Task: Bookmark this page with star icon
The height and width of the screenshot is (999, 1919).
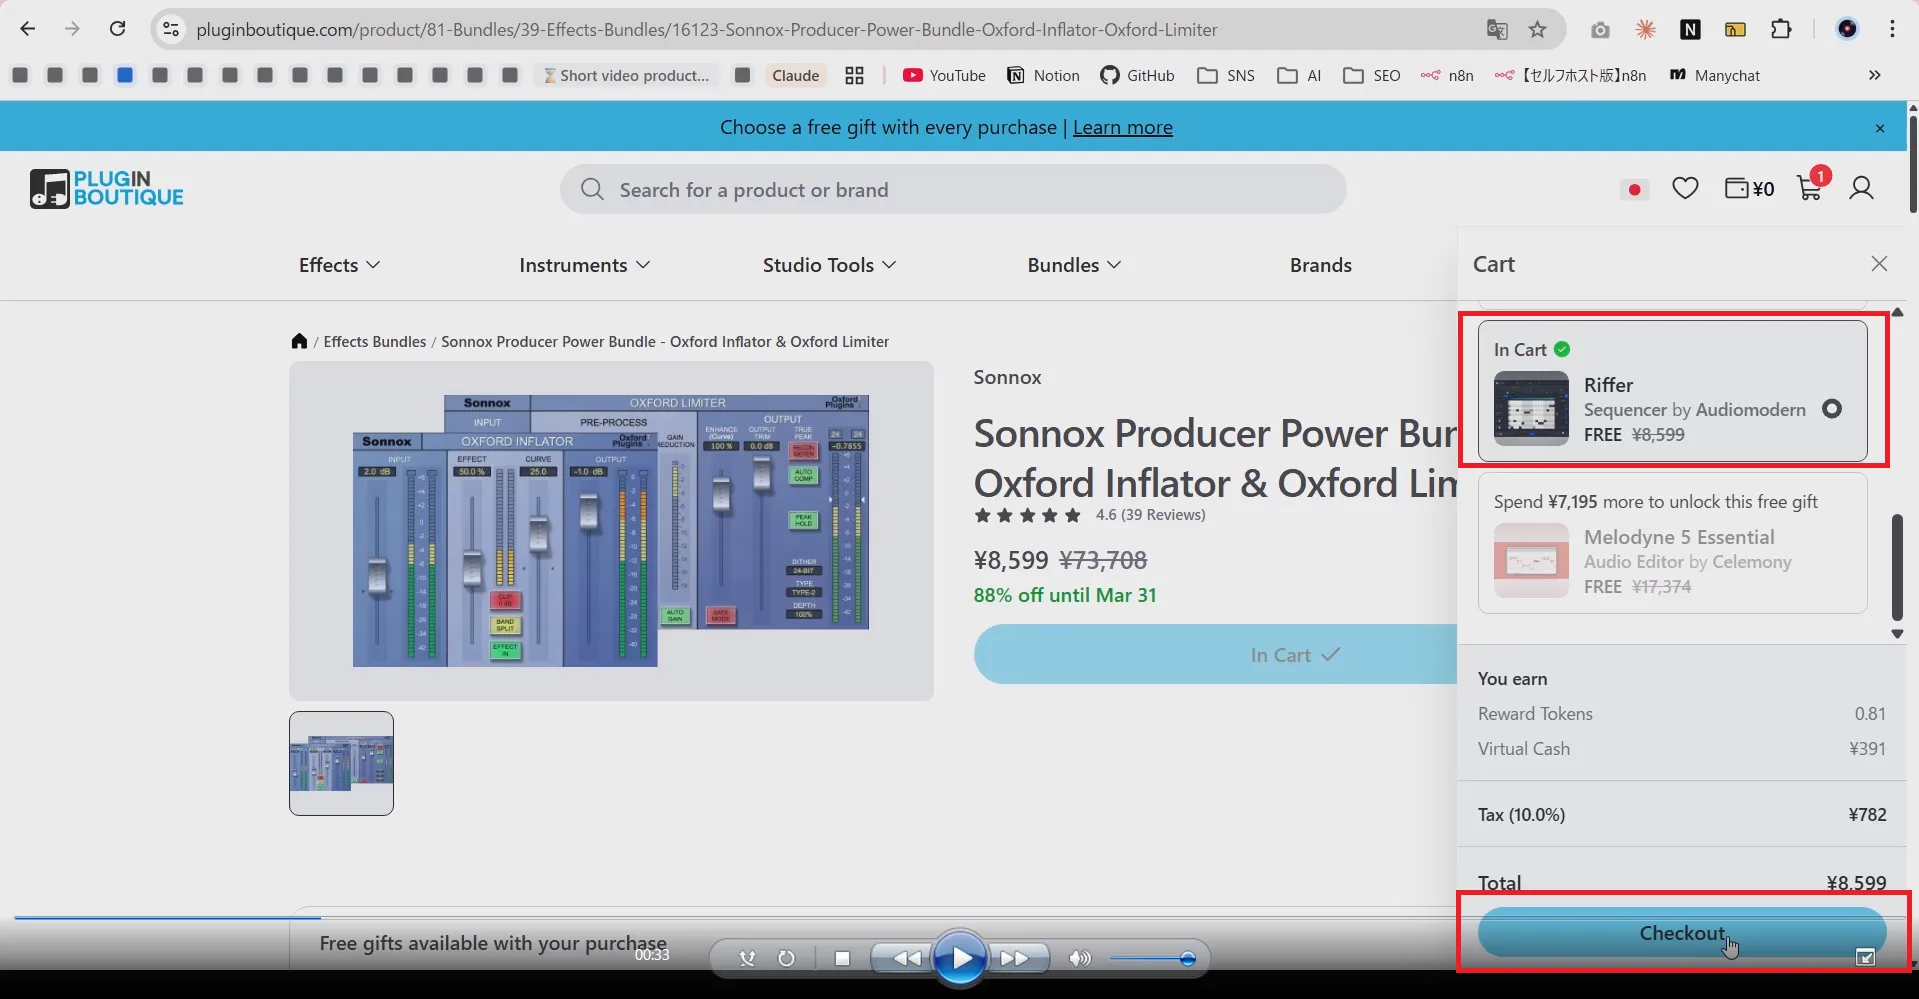Action: [1538, 29]
